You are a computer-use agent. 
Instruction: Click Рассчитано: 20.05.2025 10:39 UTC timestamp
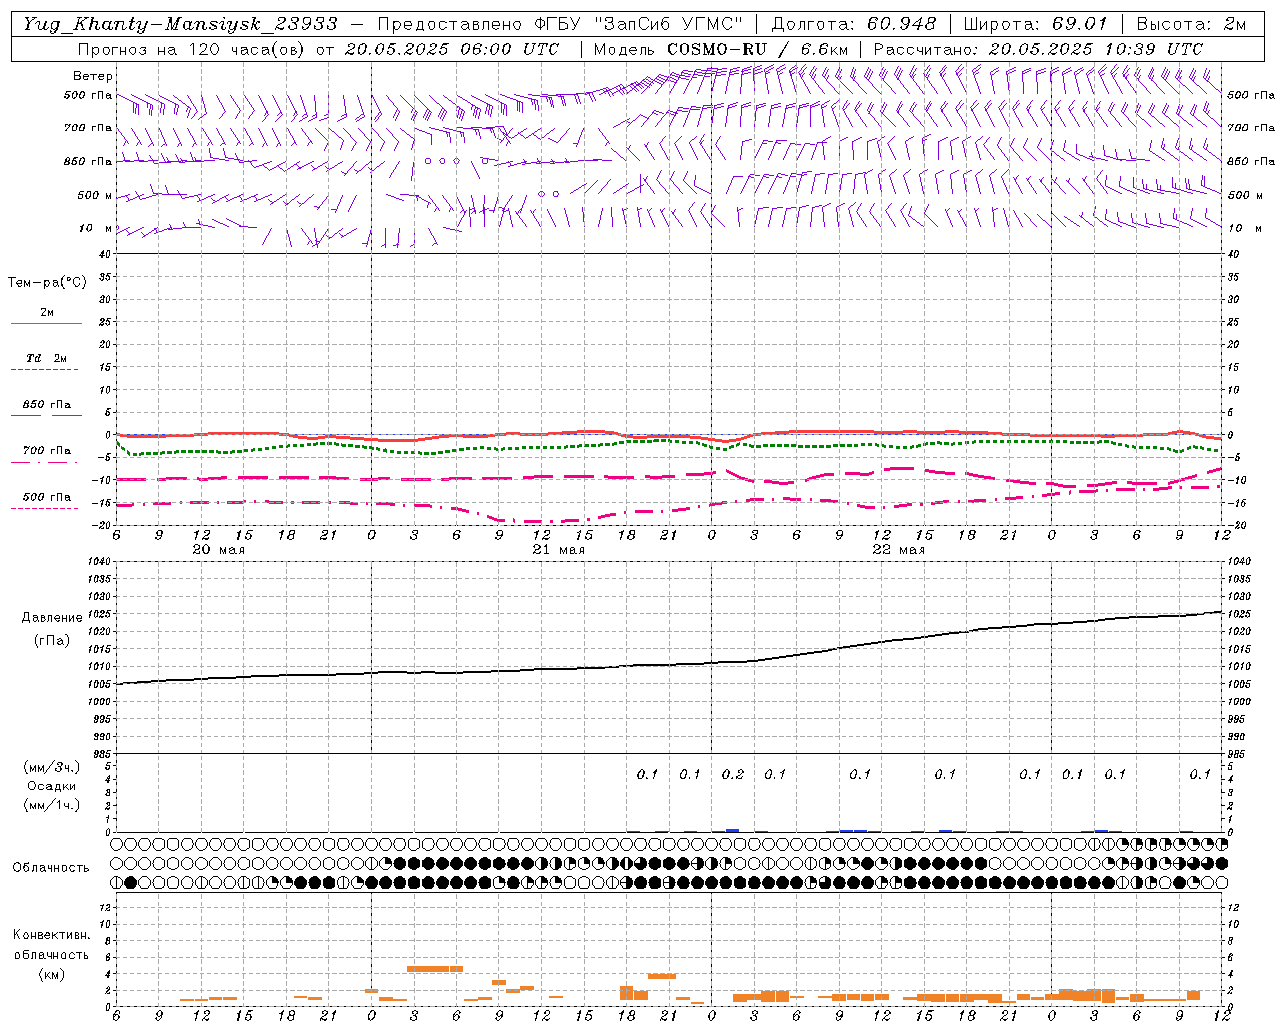[x=1038, y=49]
